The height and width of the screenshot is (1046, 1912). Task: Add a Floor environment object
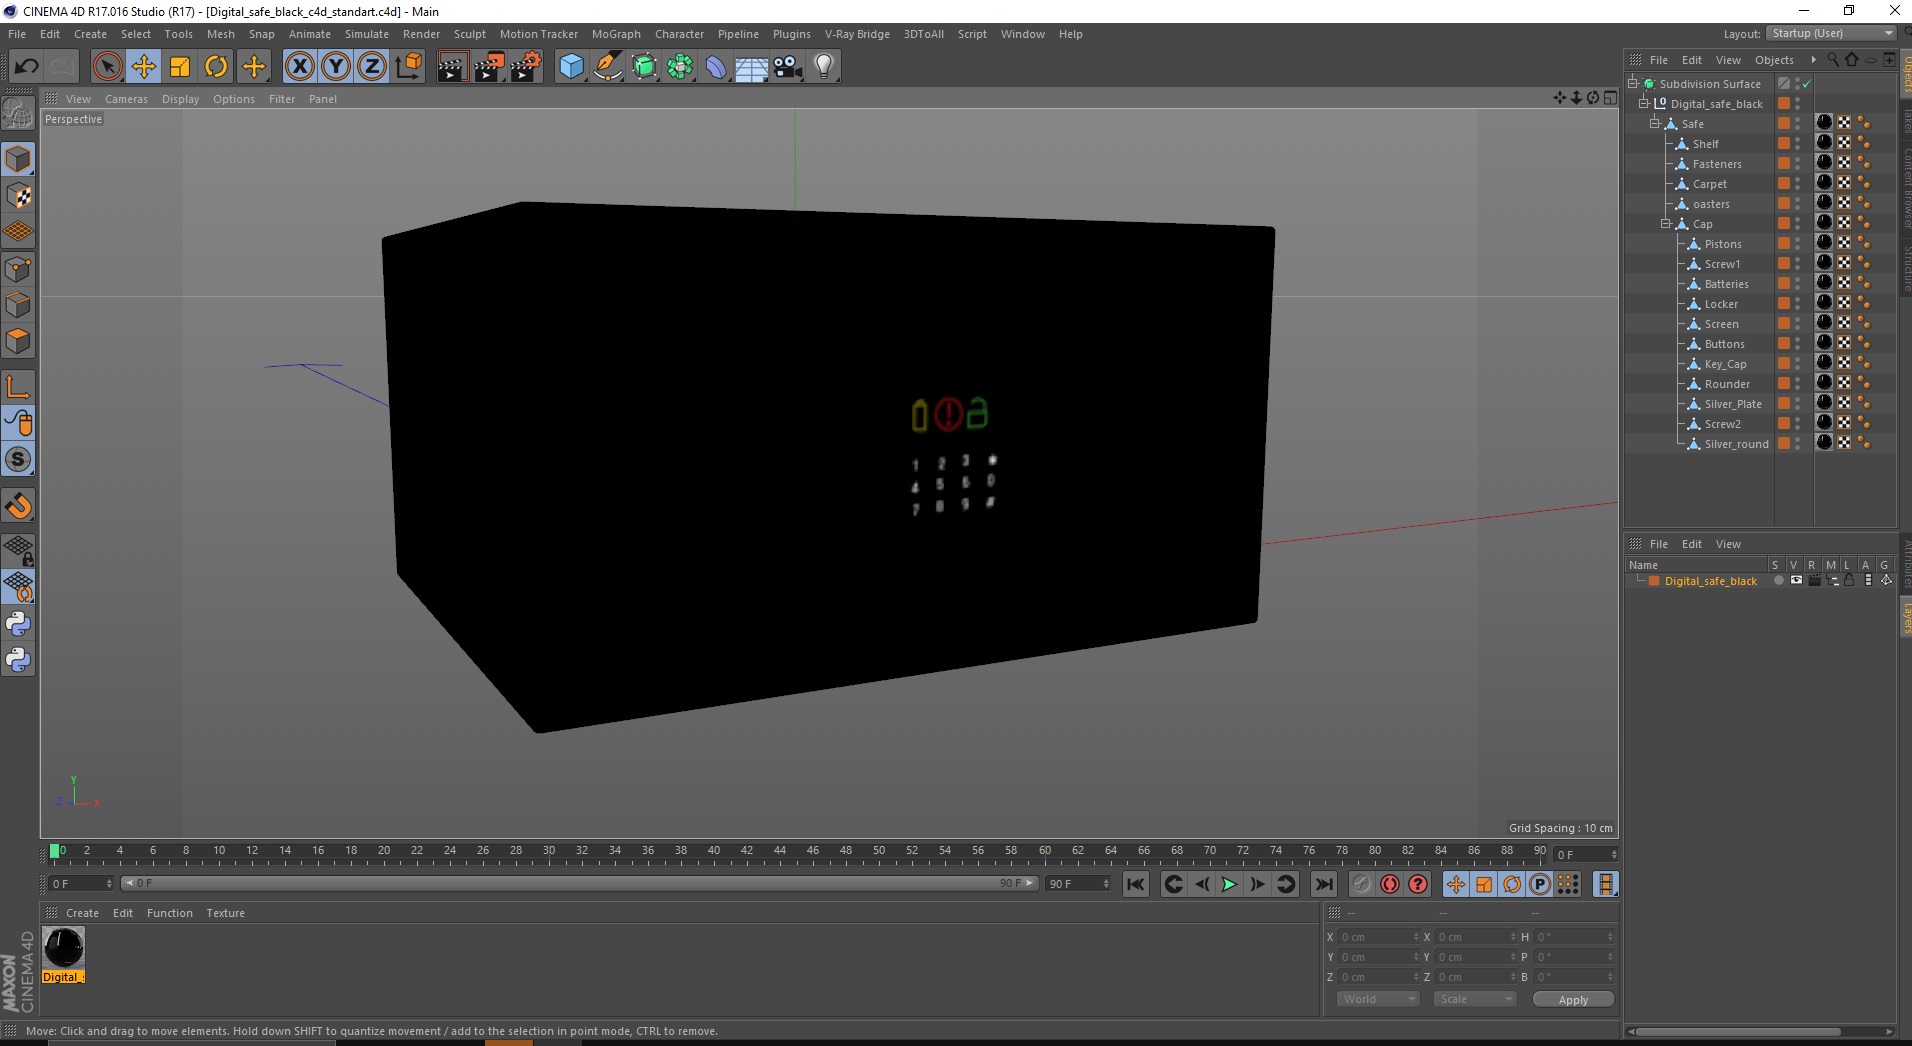[752, 67]
